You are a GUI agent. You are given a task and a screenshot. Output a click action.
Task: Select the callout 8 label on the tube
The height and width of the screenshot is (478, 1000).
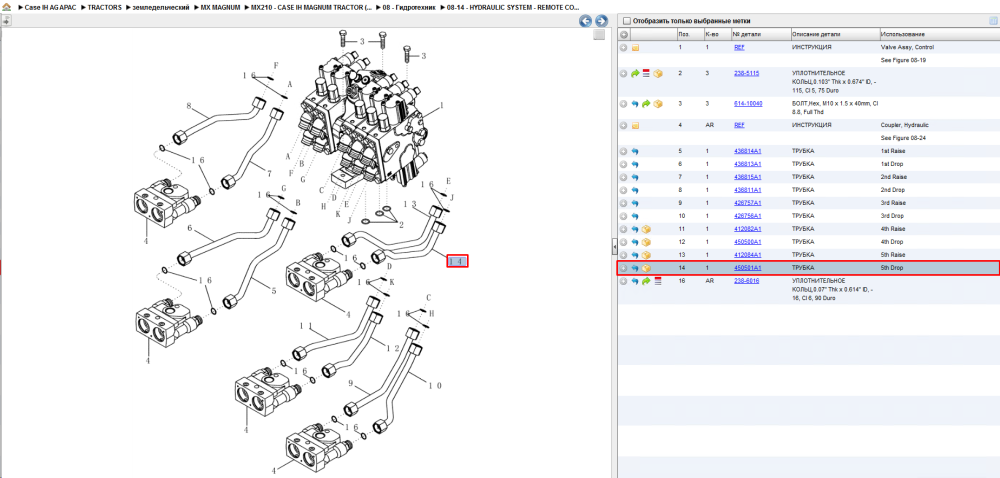(189, 106)
